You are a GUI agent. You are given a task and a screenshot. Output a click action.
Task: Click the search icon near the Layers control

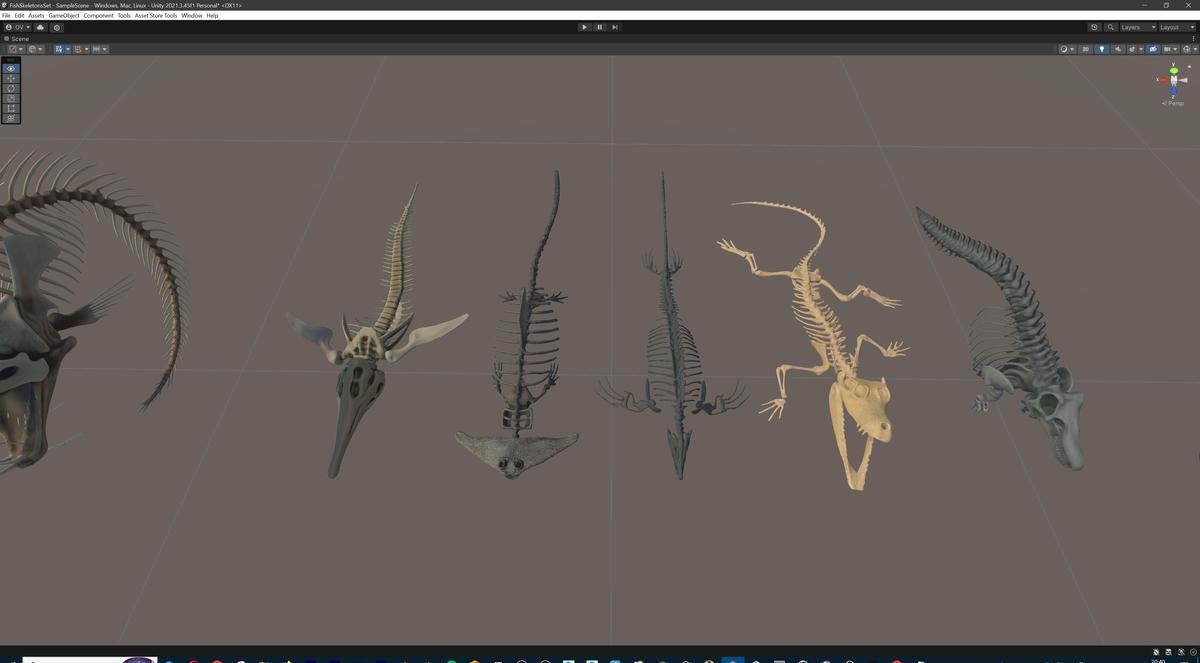1111,27
